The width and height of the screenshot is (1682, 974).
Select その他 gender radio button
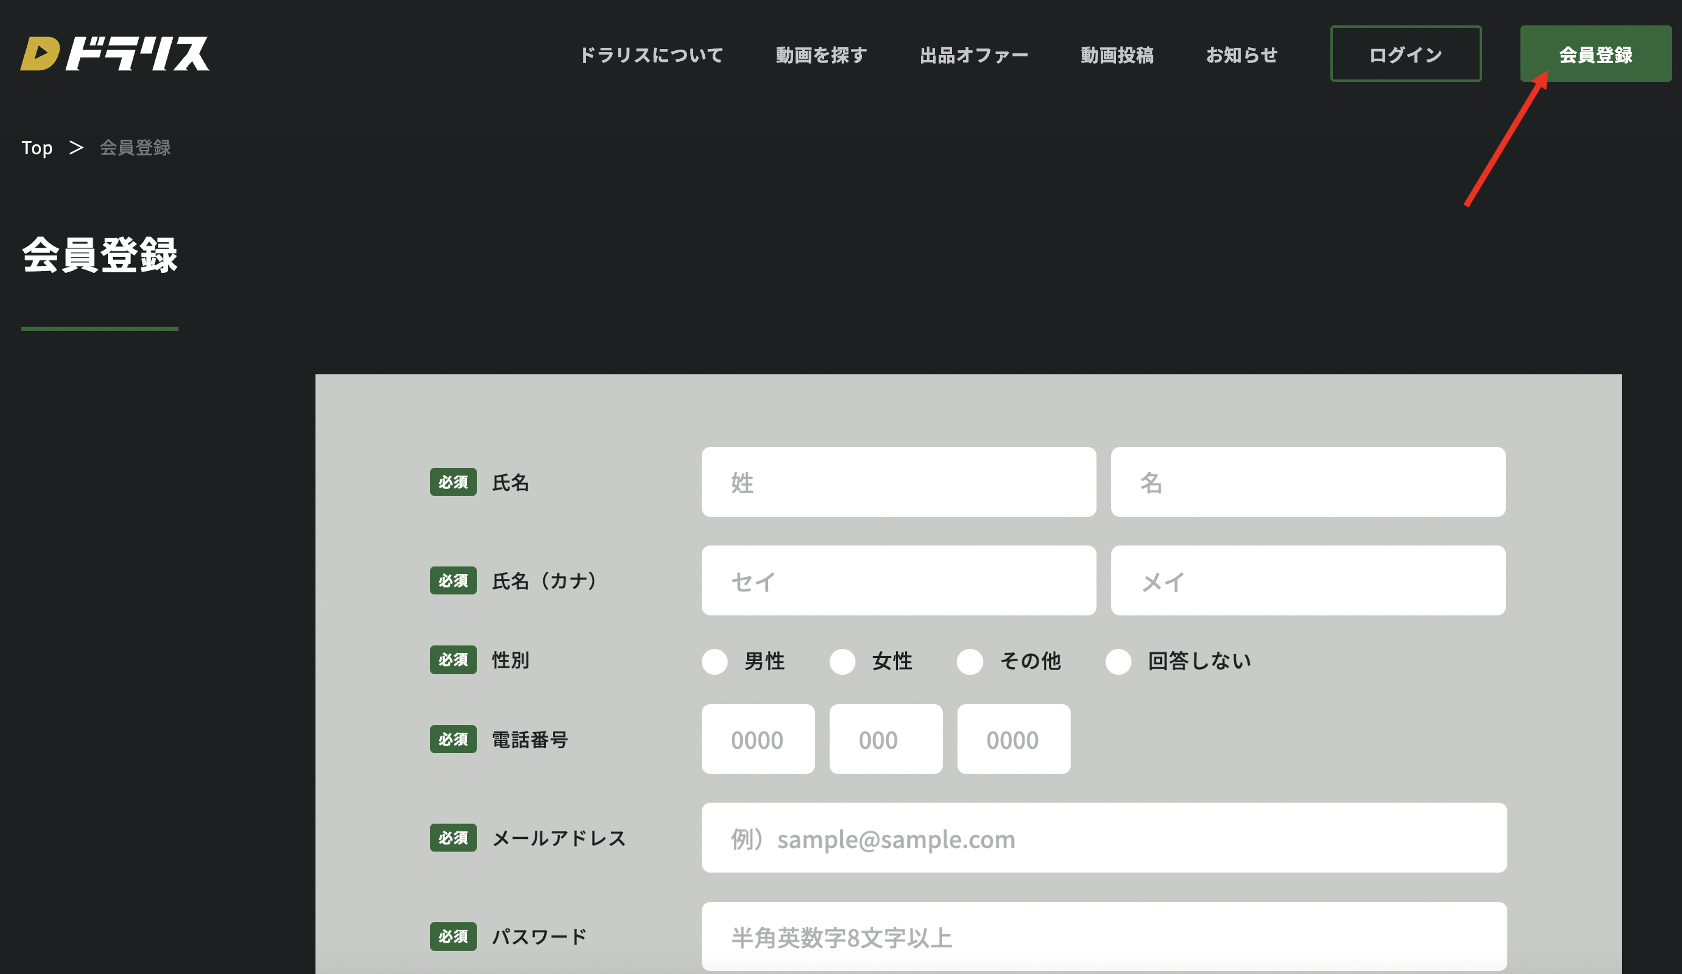pyautogui.click(x=970, y=662)
